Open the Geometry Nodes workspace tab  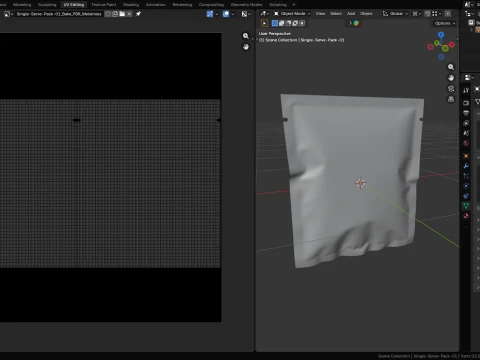click(247, 5)
